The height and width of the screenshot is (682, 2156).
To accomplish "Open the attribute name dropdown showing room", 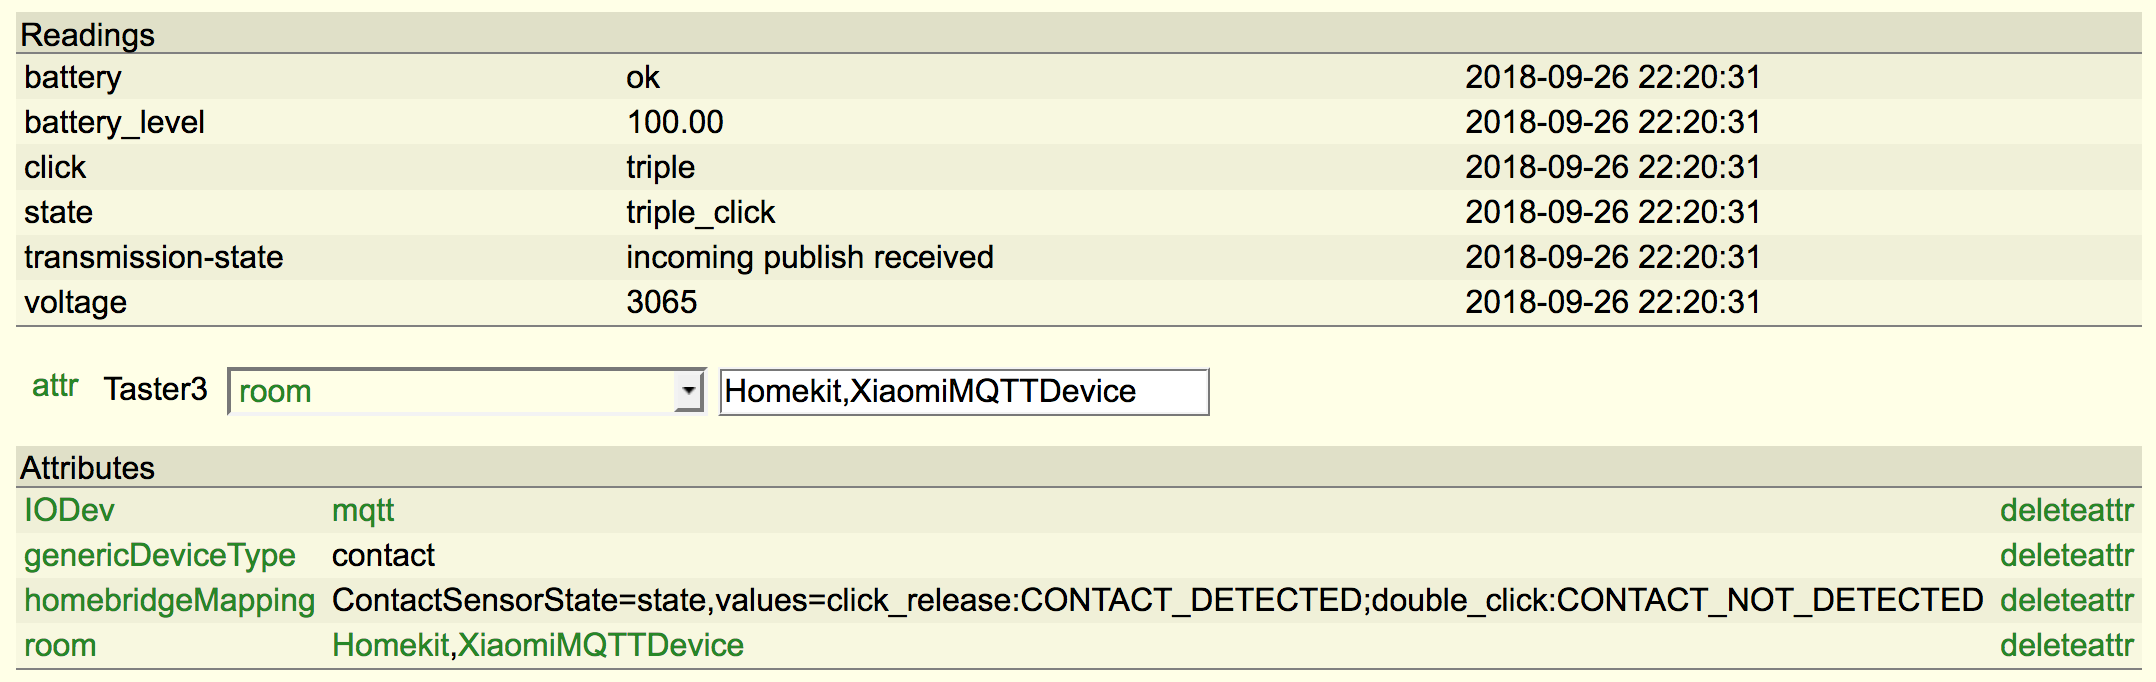I will click(x=455, y=391).
